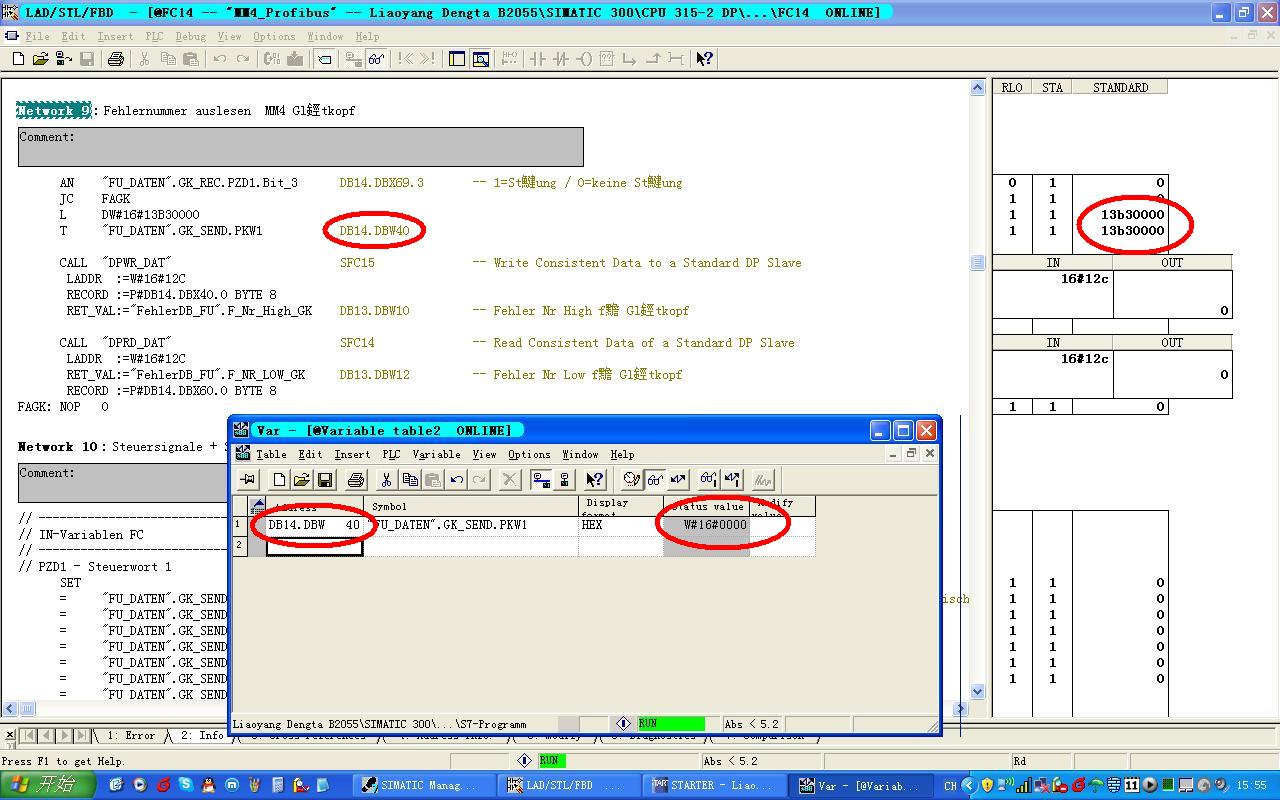Click SFC15 label in code

pos(357,263)
